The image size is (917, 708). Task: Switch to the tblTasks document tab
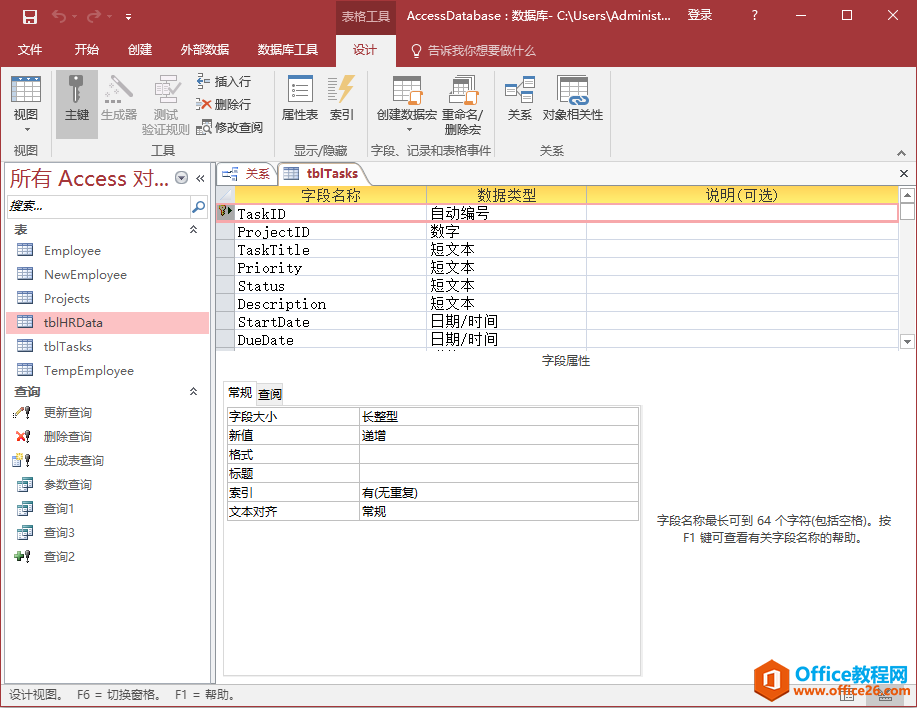click(322, 174)
